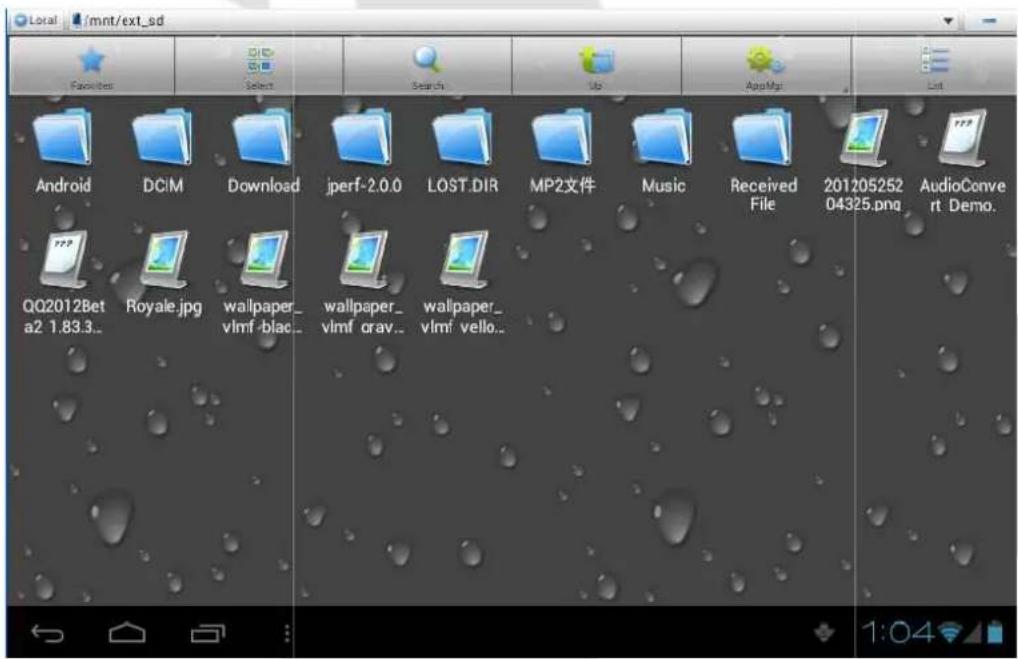Open the Received File folder
This screenshot has height=659, width=1018.
point(763,160)
